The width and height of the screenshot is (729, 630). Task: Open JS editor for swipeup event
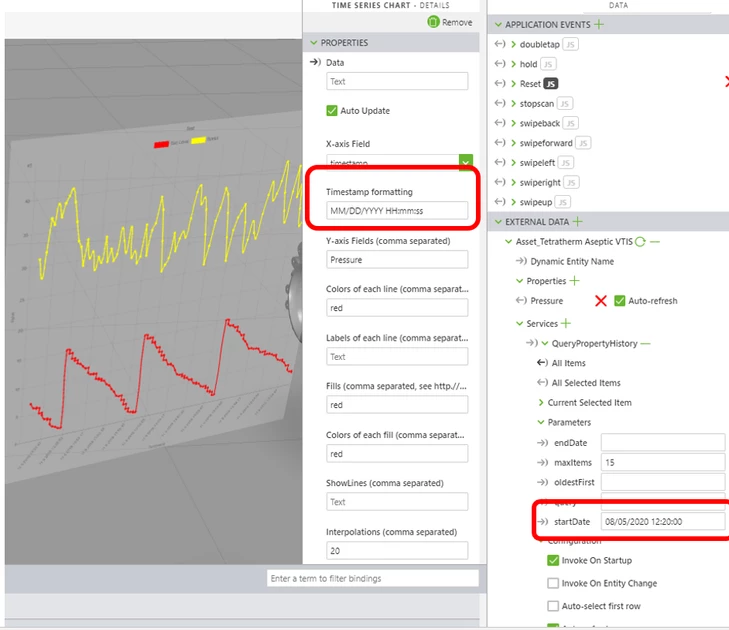(x=563, y=202)
